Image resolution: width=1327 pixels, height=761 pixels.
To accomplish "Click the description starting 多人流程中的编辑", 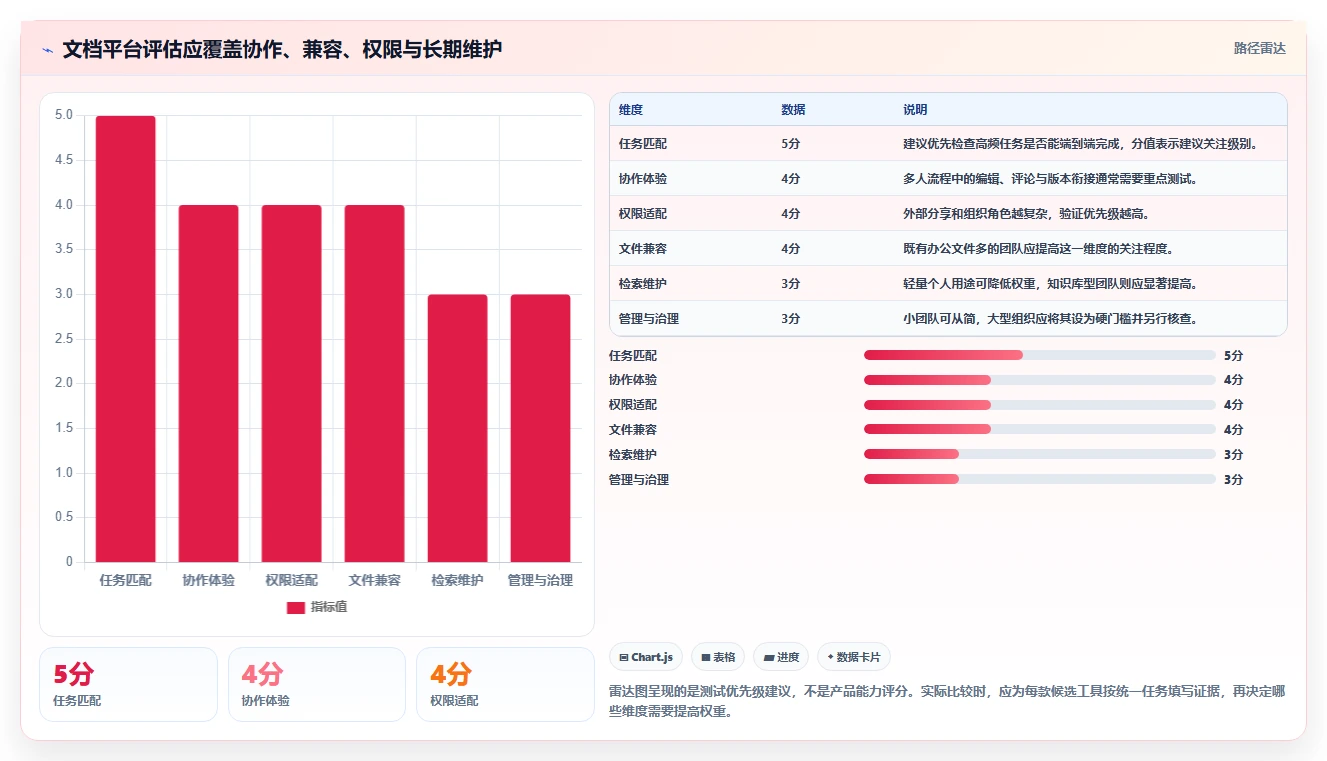I will tap(1049, 179).
